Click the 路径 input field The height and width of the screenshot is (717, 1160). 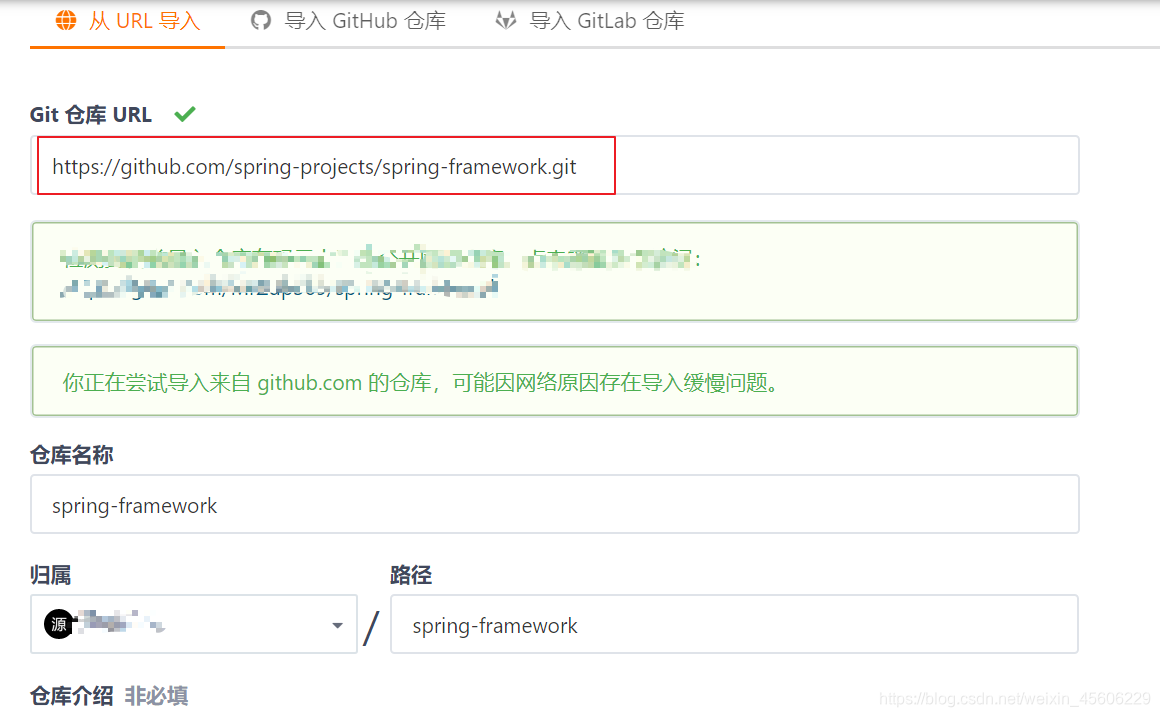pyautogui.click(x=734, y=625)
